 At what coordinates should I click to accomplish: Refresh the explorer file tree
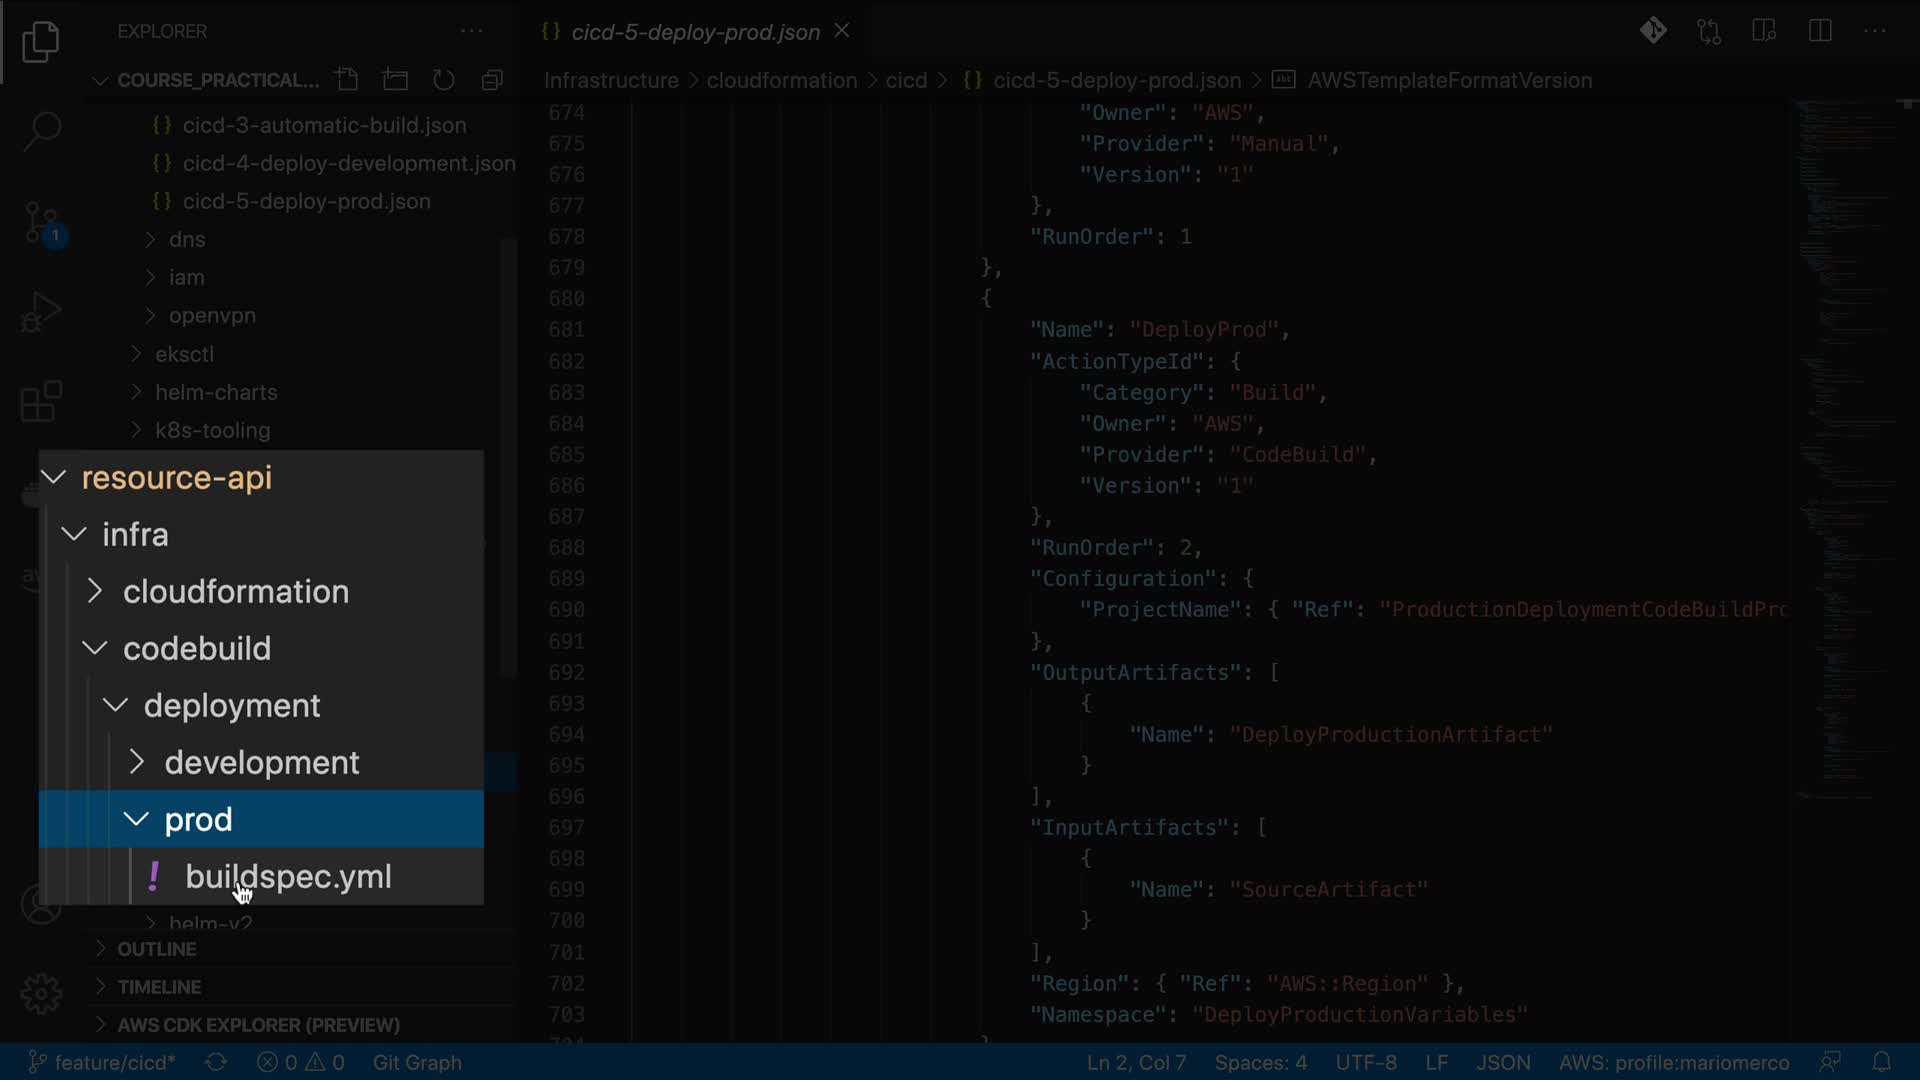[443, 80]
